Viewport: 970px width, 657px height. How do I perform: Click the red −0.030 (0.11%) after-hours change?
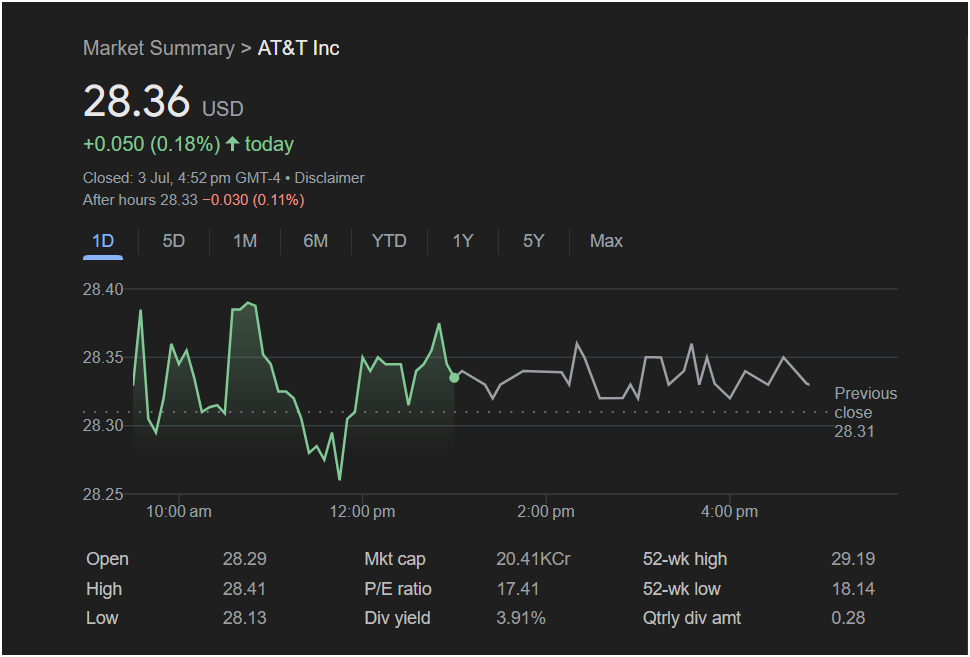pyautogui.click(x=254, y=200)
